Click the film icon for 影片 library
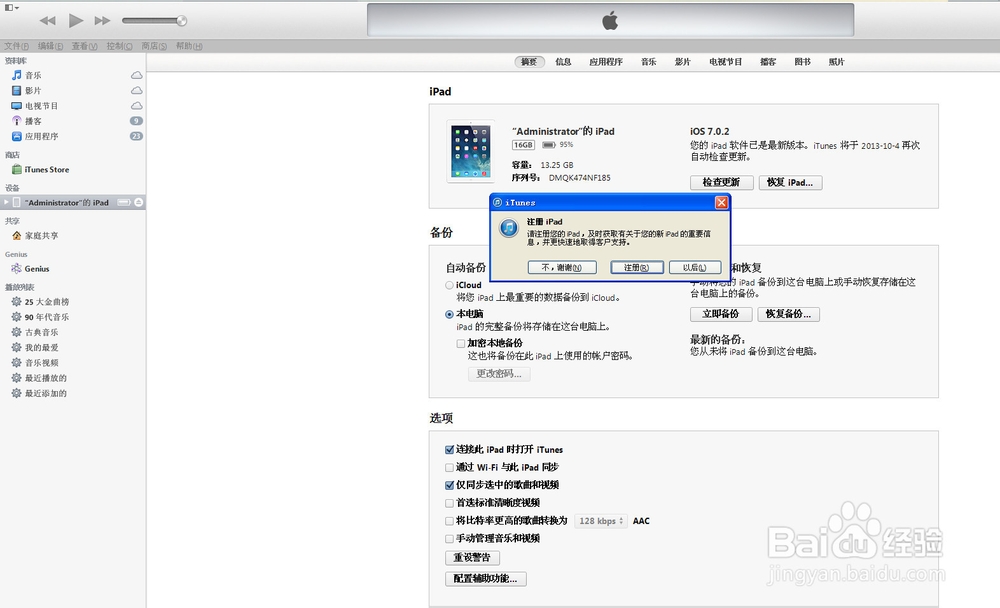Viewport: 1000px width, 608px height. coord(17,91)
